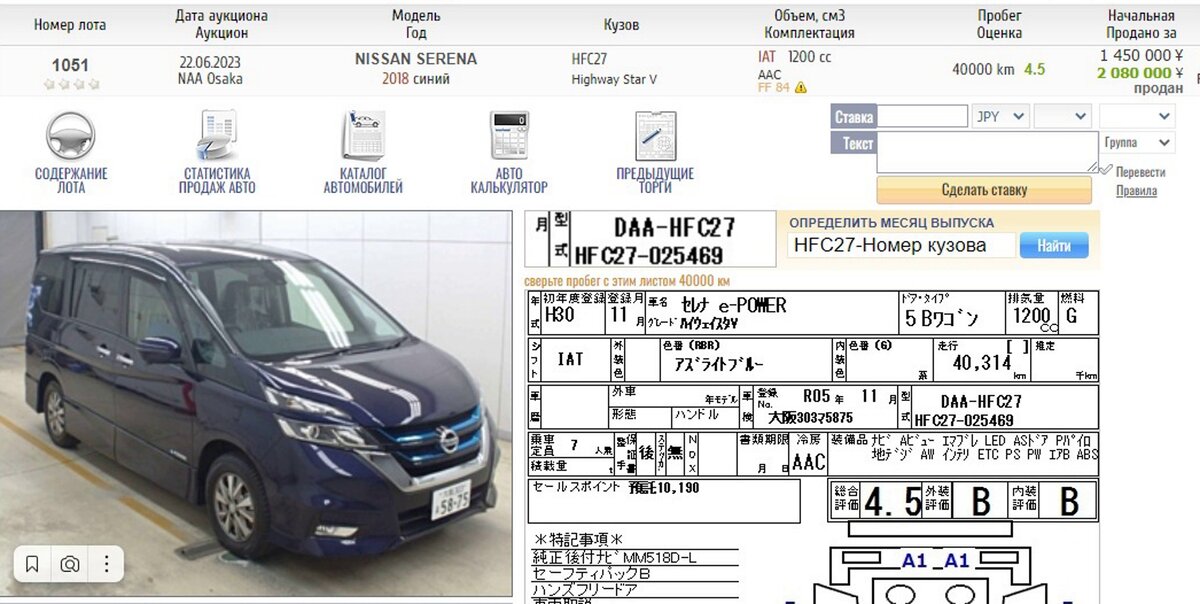Open Статистика продаж авто icon
The image size is (1200, 604).
pyautogui.click(x=217, y=135)
